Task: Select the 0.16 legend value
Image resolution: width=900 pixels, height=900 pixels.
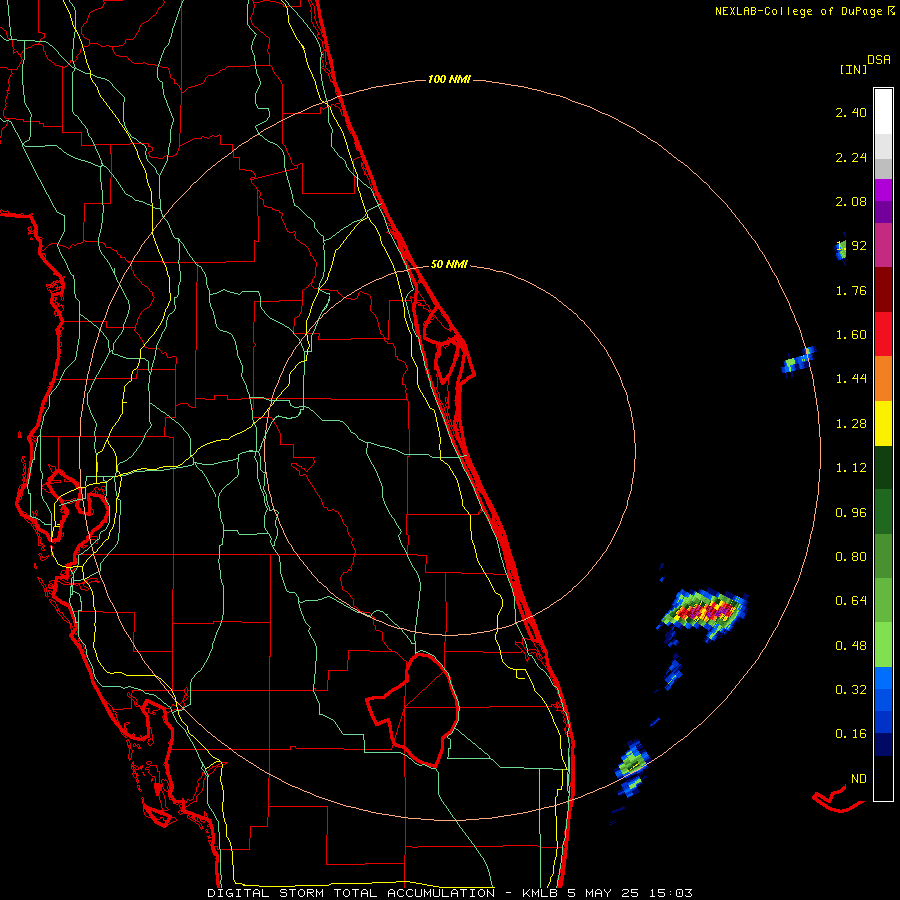Action: (851, 734)
